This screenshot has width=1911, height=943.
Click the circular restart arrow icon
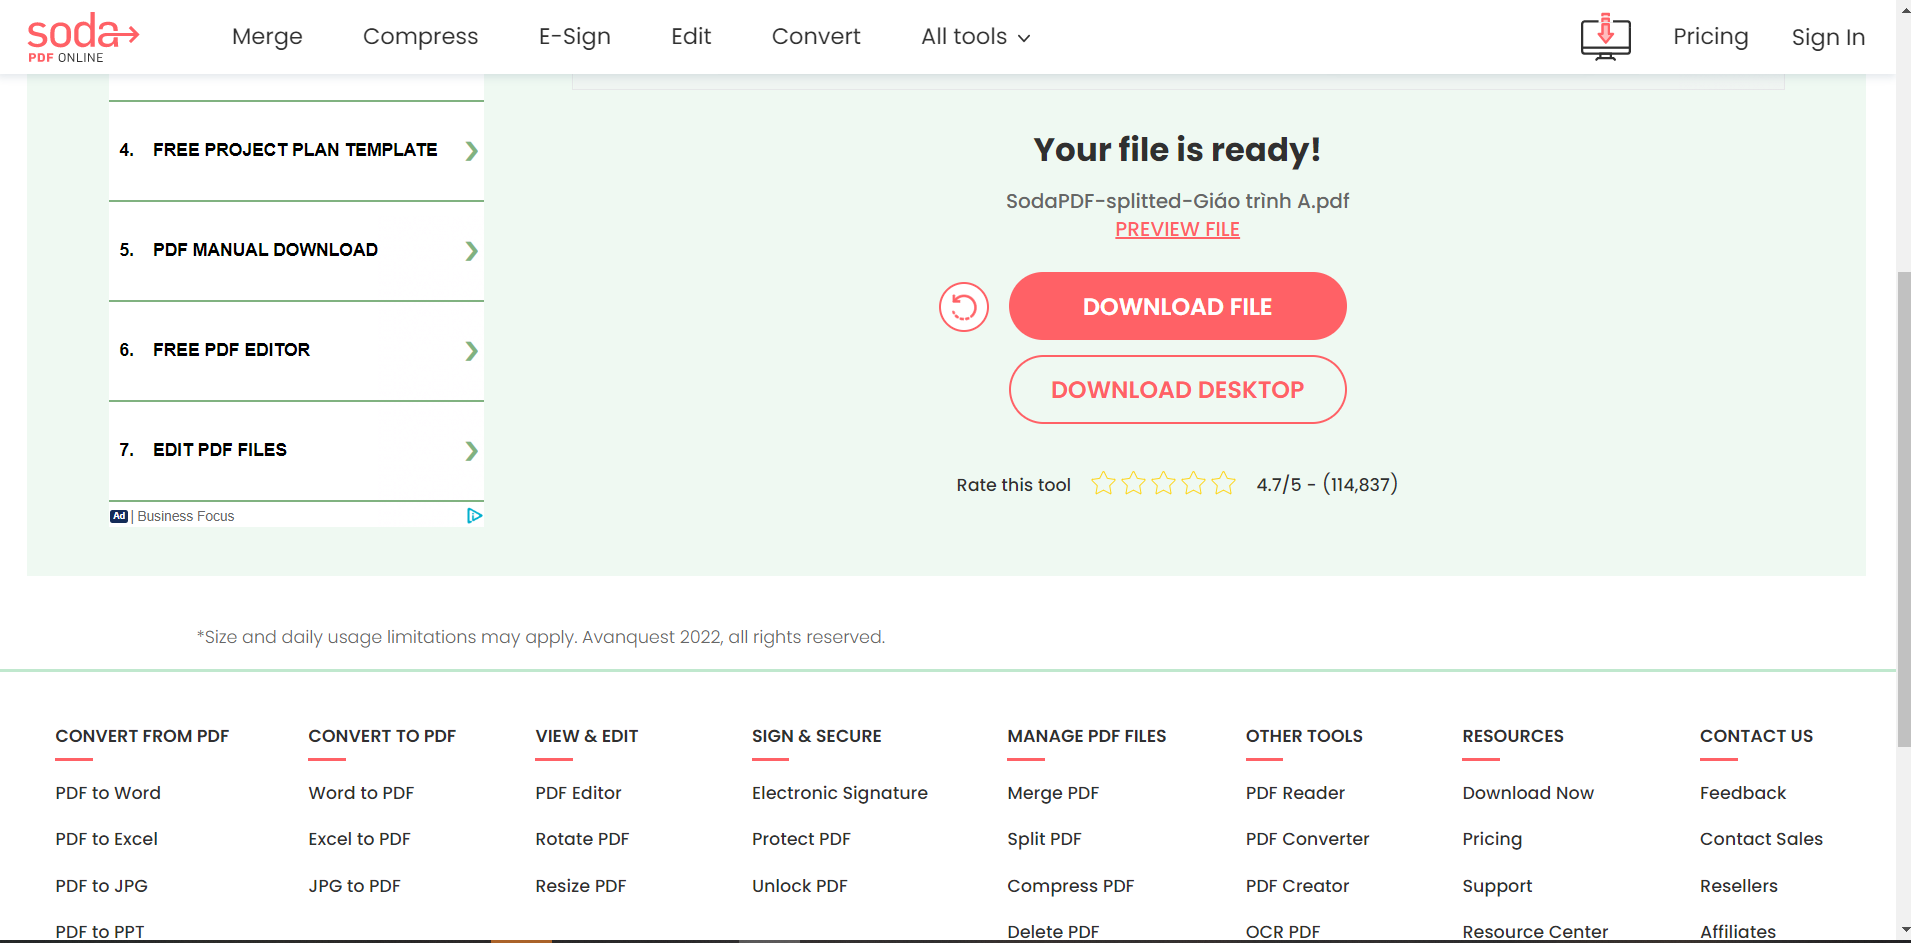coord(963,306)
